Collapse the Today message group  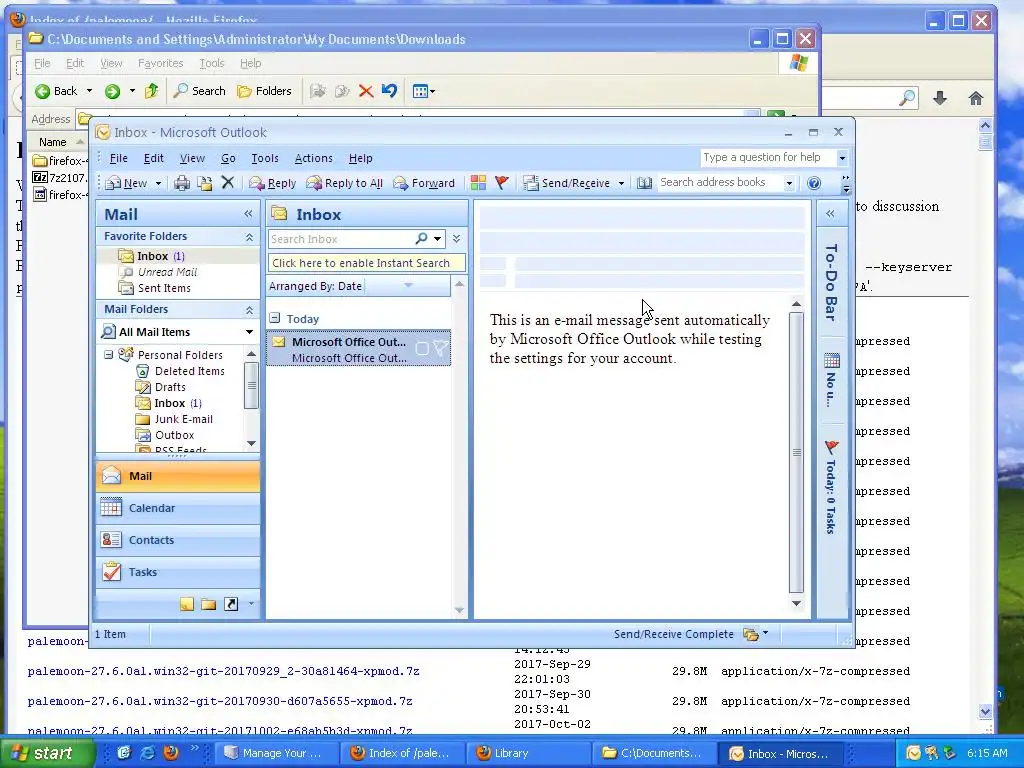pyautogui.click(x=275, y=318)
